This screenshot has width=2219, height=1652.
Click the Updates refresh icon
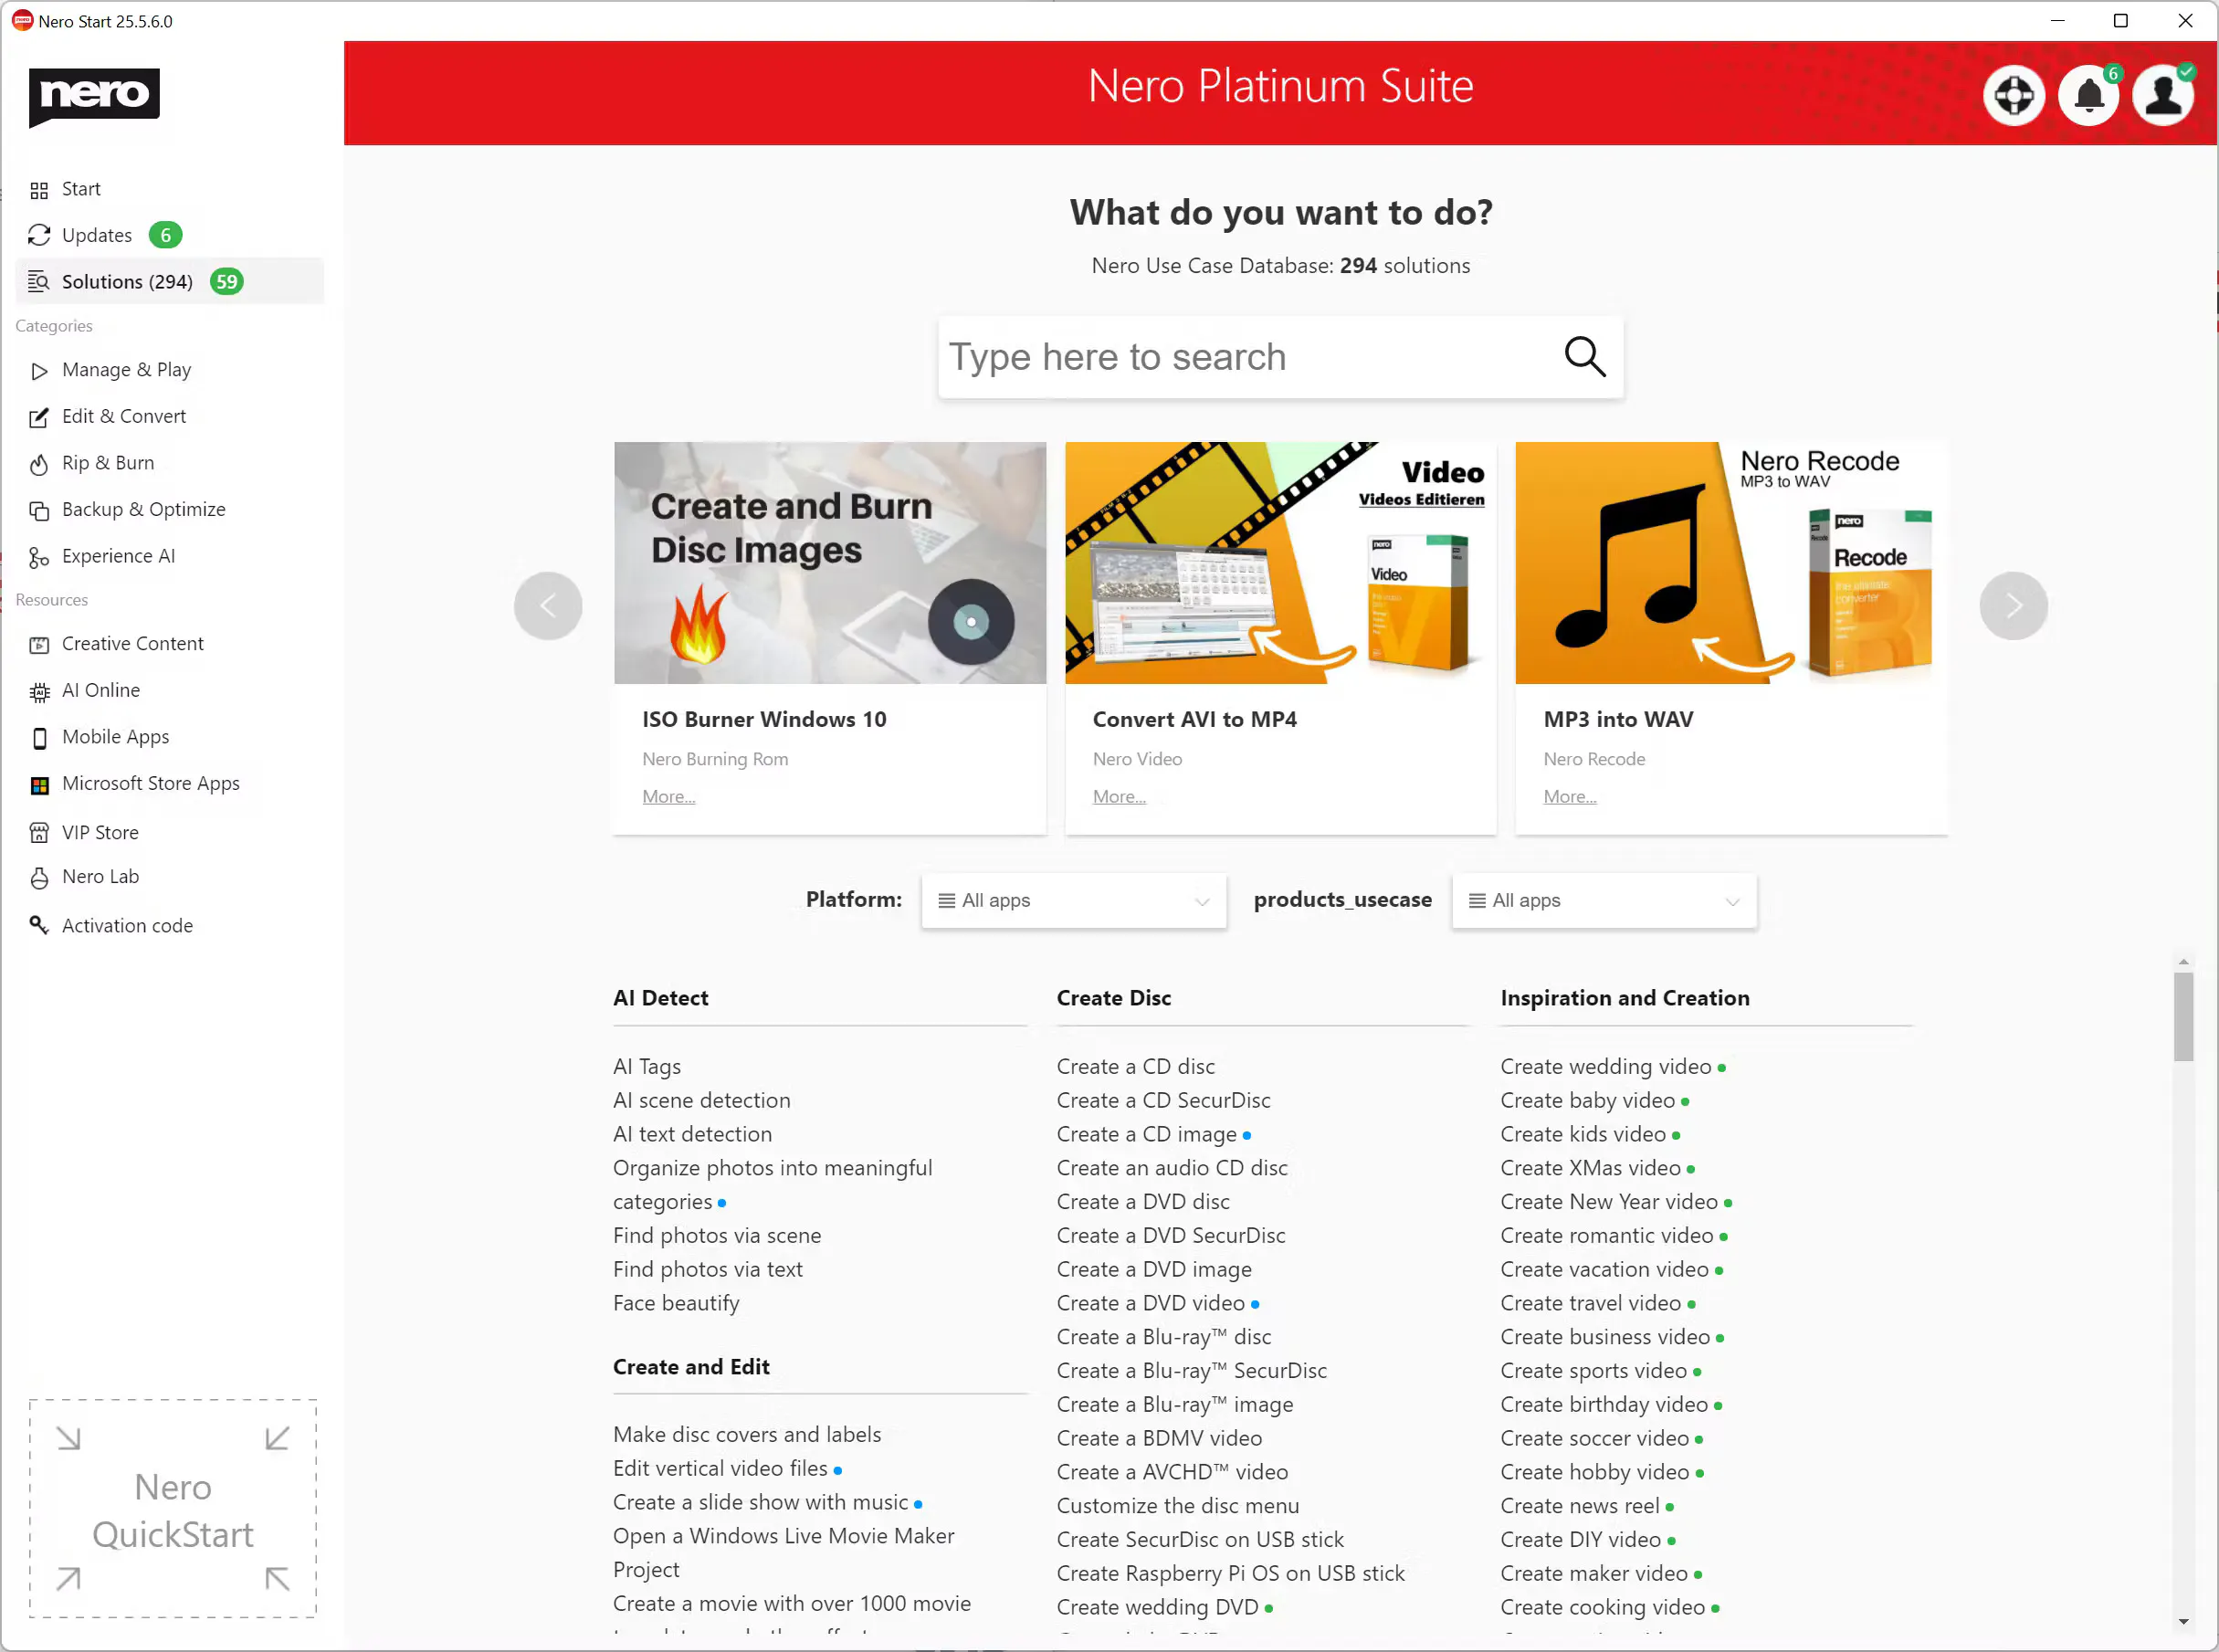pyautogui.click(x=39, y=235)
